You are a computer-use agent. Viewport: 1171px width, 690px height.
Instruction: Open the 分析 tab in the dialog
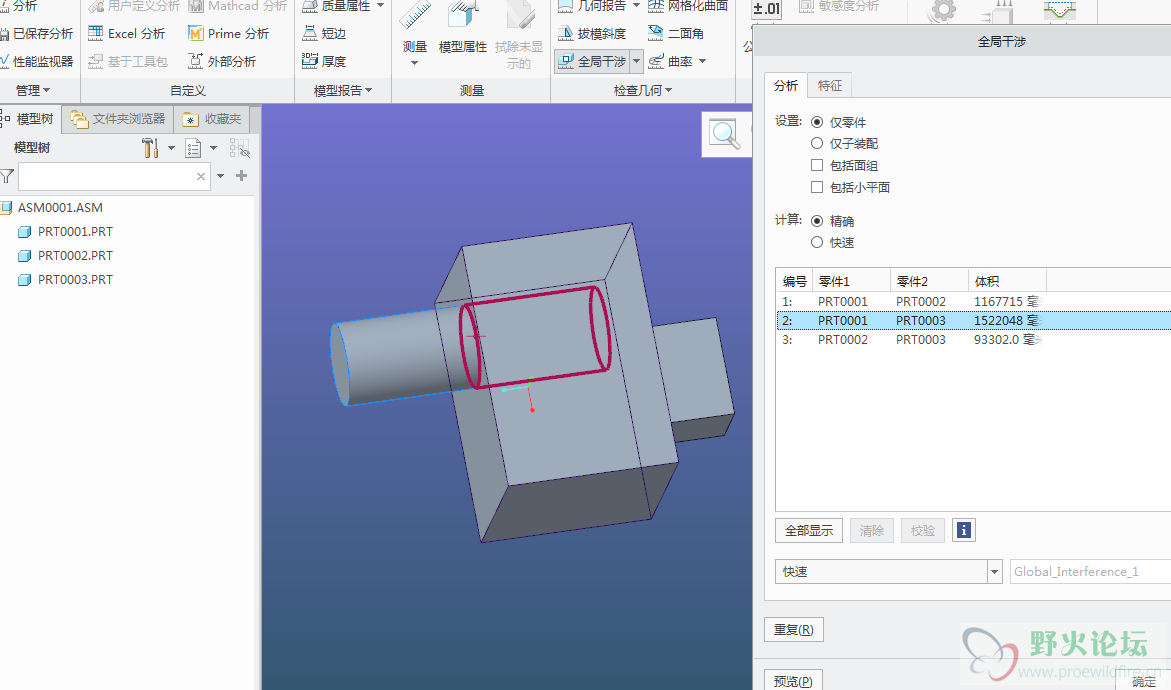point(785,85)
